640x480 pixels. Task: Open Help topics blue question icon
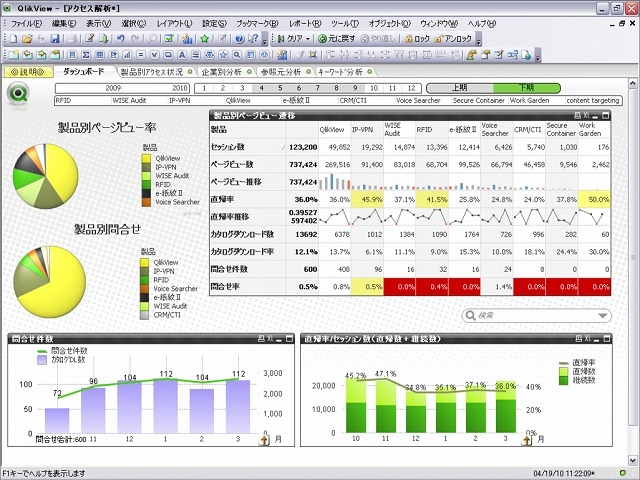pyautogui.click(x=240, y=39)
